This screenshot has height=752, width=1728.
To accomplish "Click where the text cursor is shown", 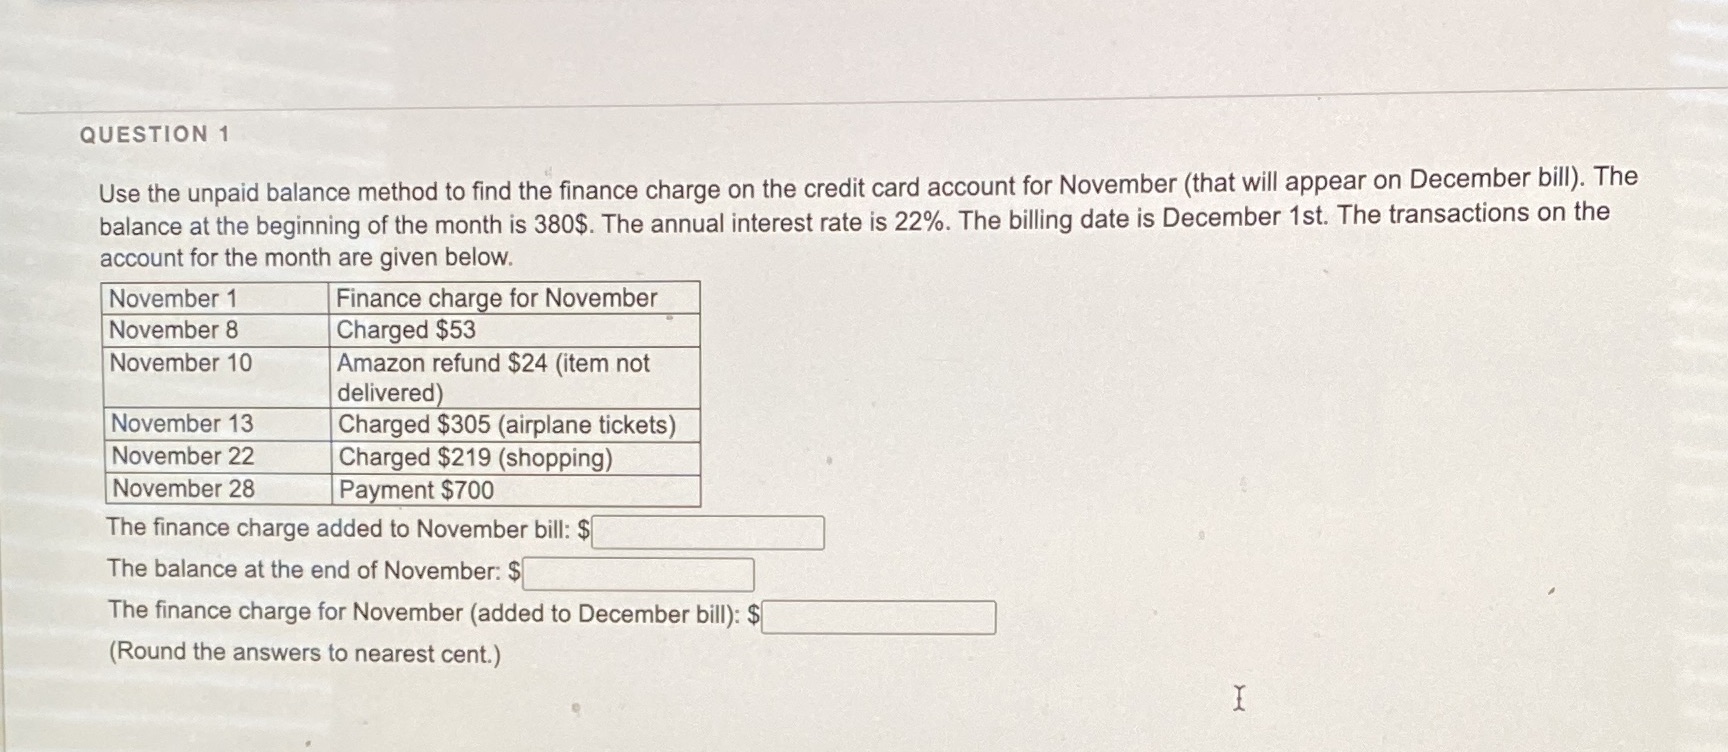I will pos(1239,700).
